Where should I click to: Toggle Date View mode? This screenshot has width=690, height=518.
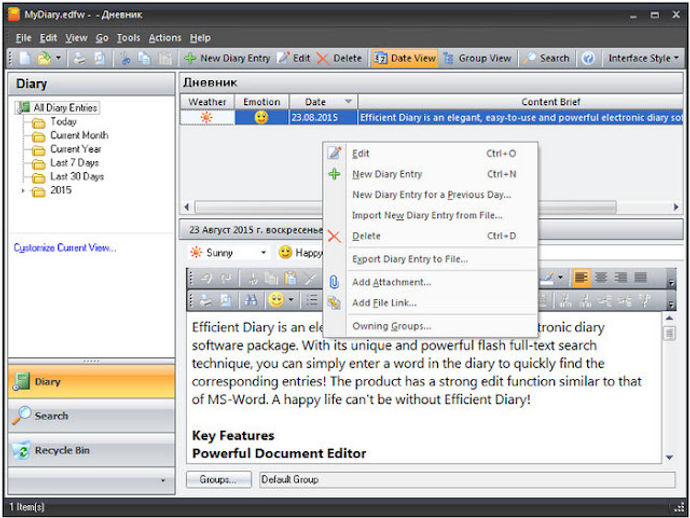(x=404, y=58)
